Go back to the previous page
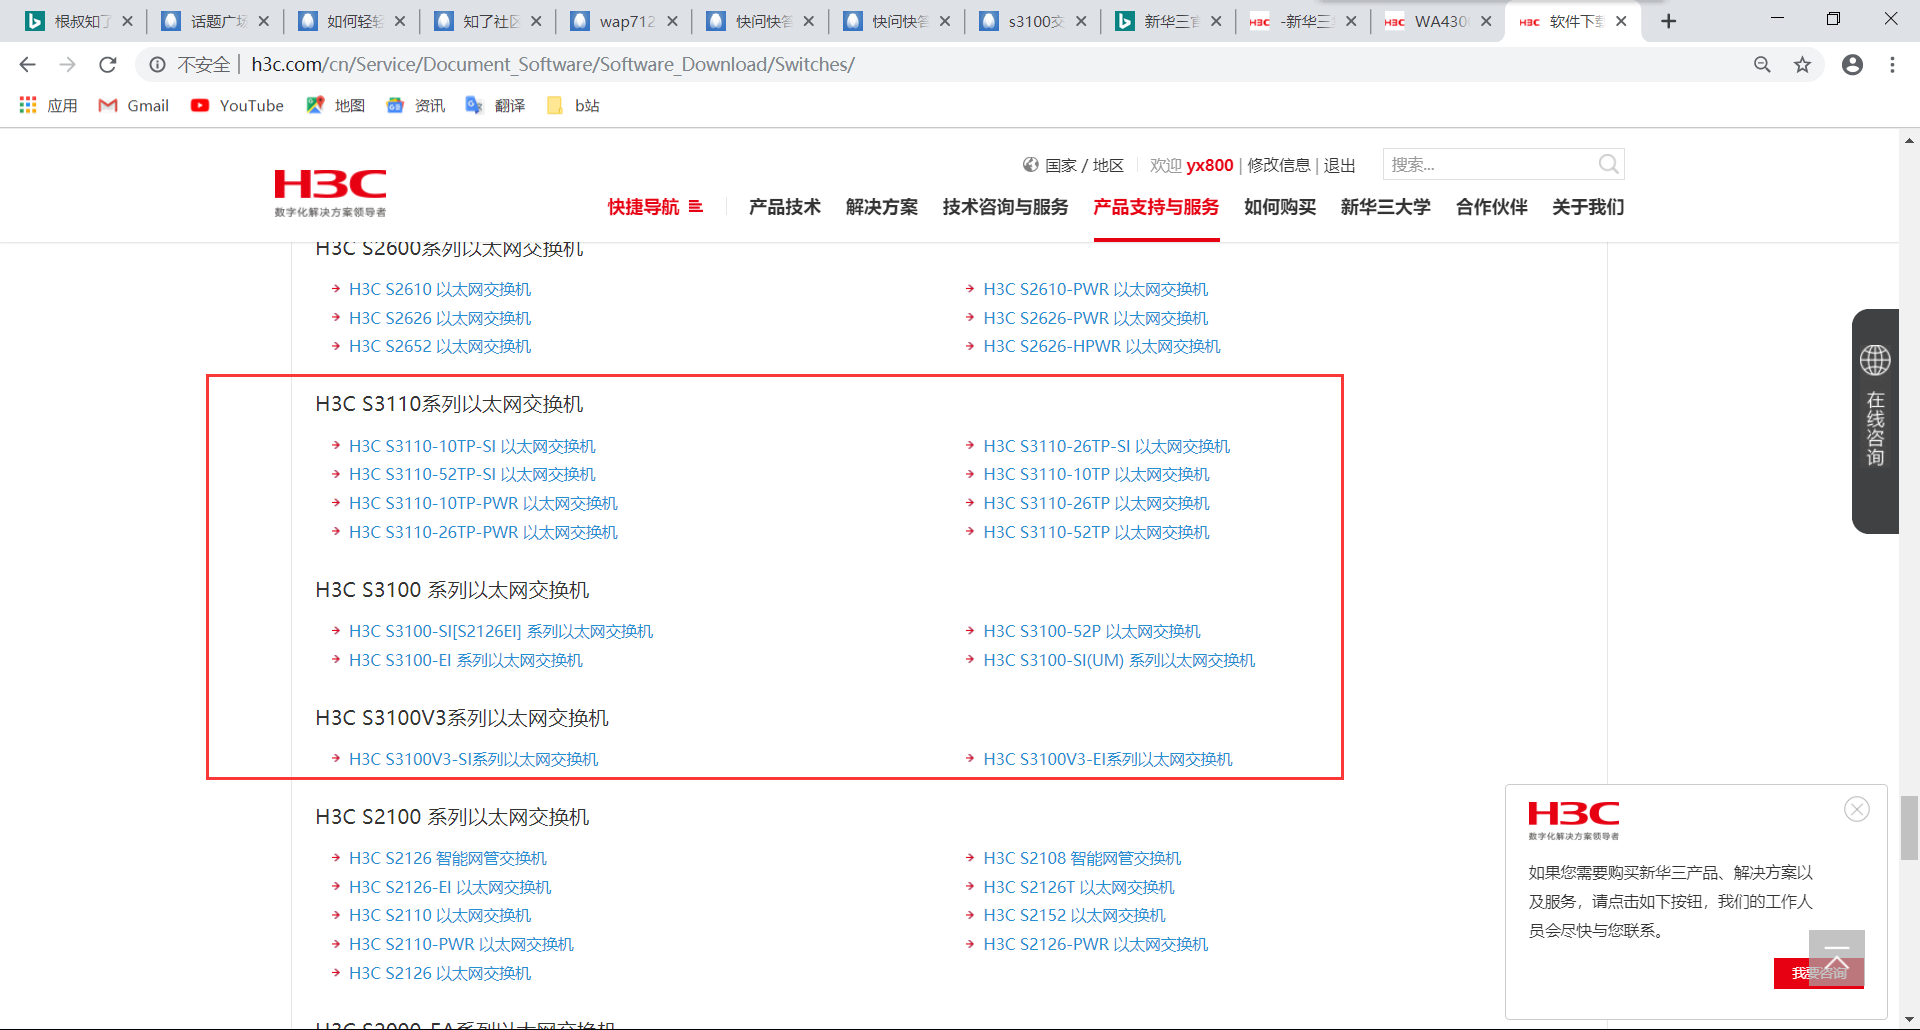The image size is (1920, 1030). click(x=27, y=65)
